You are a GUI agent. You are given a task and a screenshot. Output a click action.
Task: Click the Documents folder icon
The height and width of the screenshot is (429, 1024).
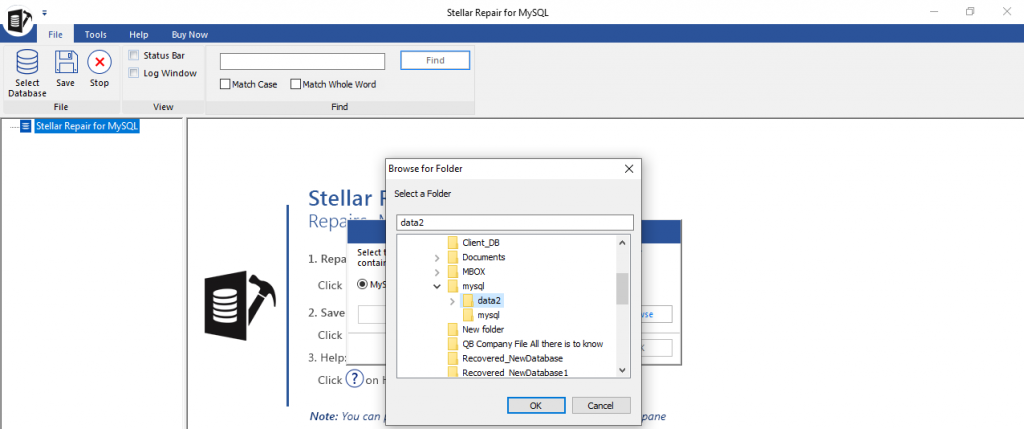point(453,257)
